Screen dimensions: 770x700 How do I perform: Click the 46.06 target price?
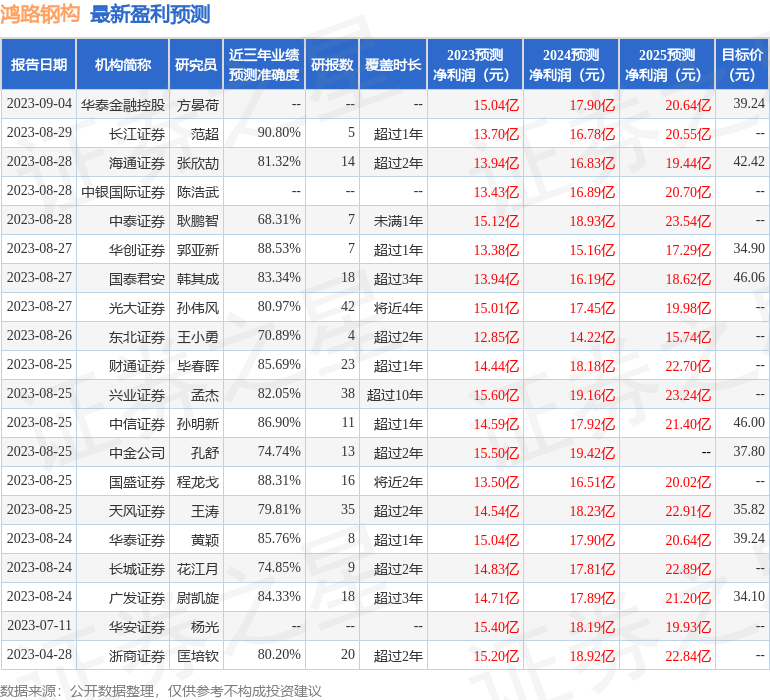(x=749, y=277)
